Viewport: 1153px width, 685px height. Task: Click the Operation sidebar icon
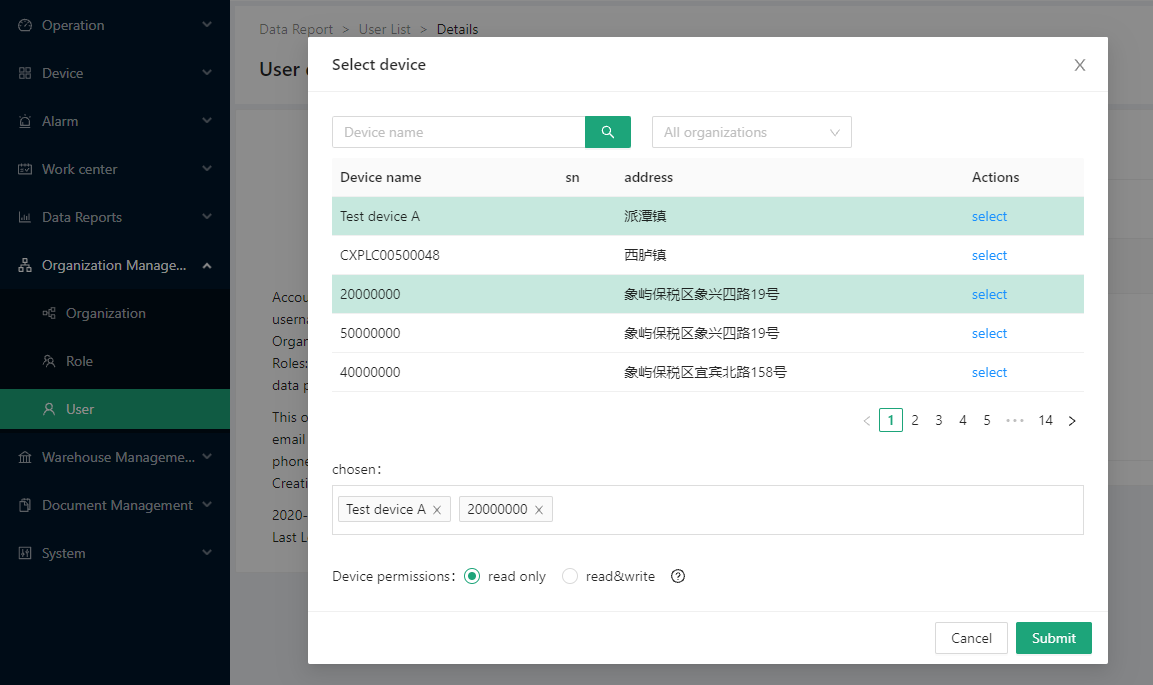[x=25, y=25]
